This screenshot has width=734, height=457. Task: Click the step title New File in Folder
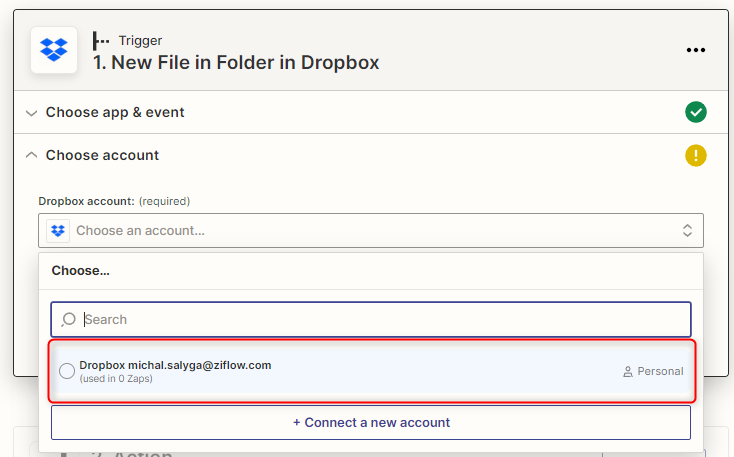click(236, 63)
